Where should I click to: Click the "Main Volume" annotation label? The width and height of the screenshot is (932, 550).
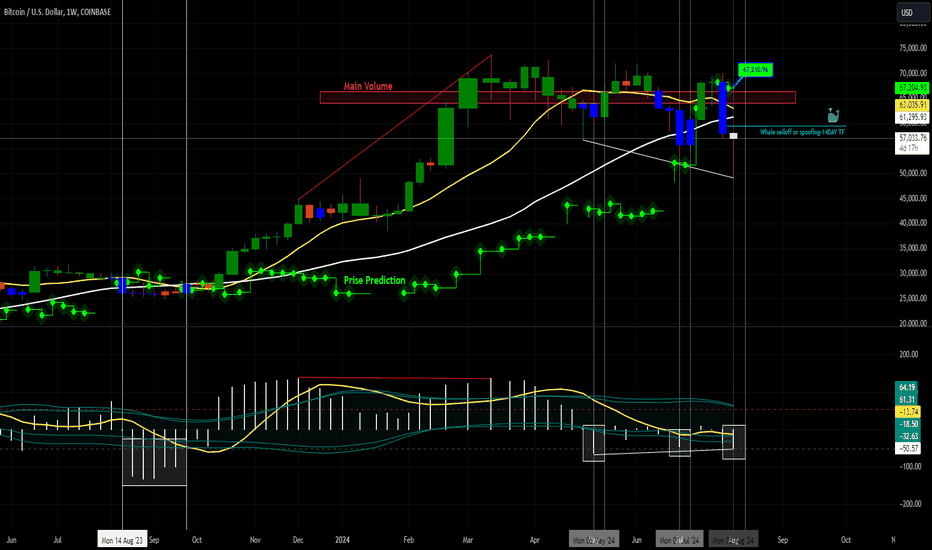click(368, 86)
